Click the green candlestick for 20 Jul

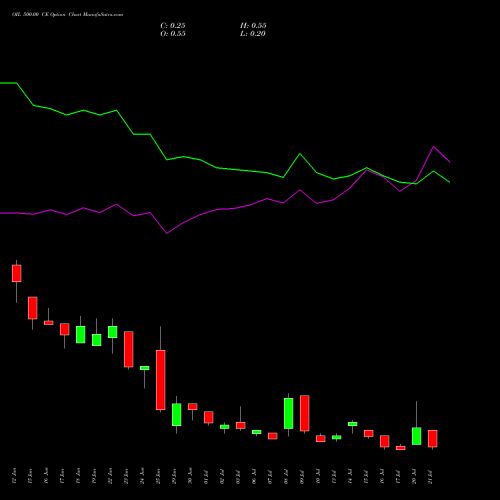pyautogui.click(x=417, y=436)
